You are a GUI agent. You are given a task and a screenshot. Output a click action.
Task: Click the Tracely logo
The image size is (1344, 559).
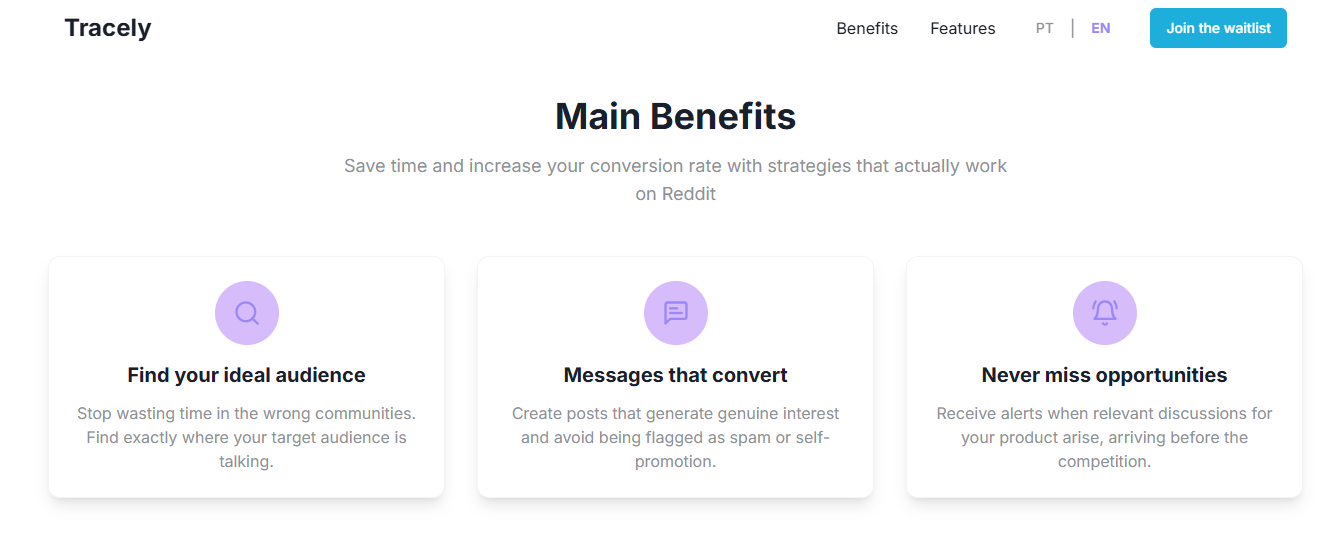pyautogui.click(x=108, y=28)
